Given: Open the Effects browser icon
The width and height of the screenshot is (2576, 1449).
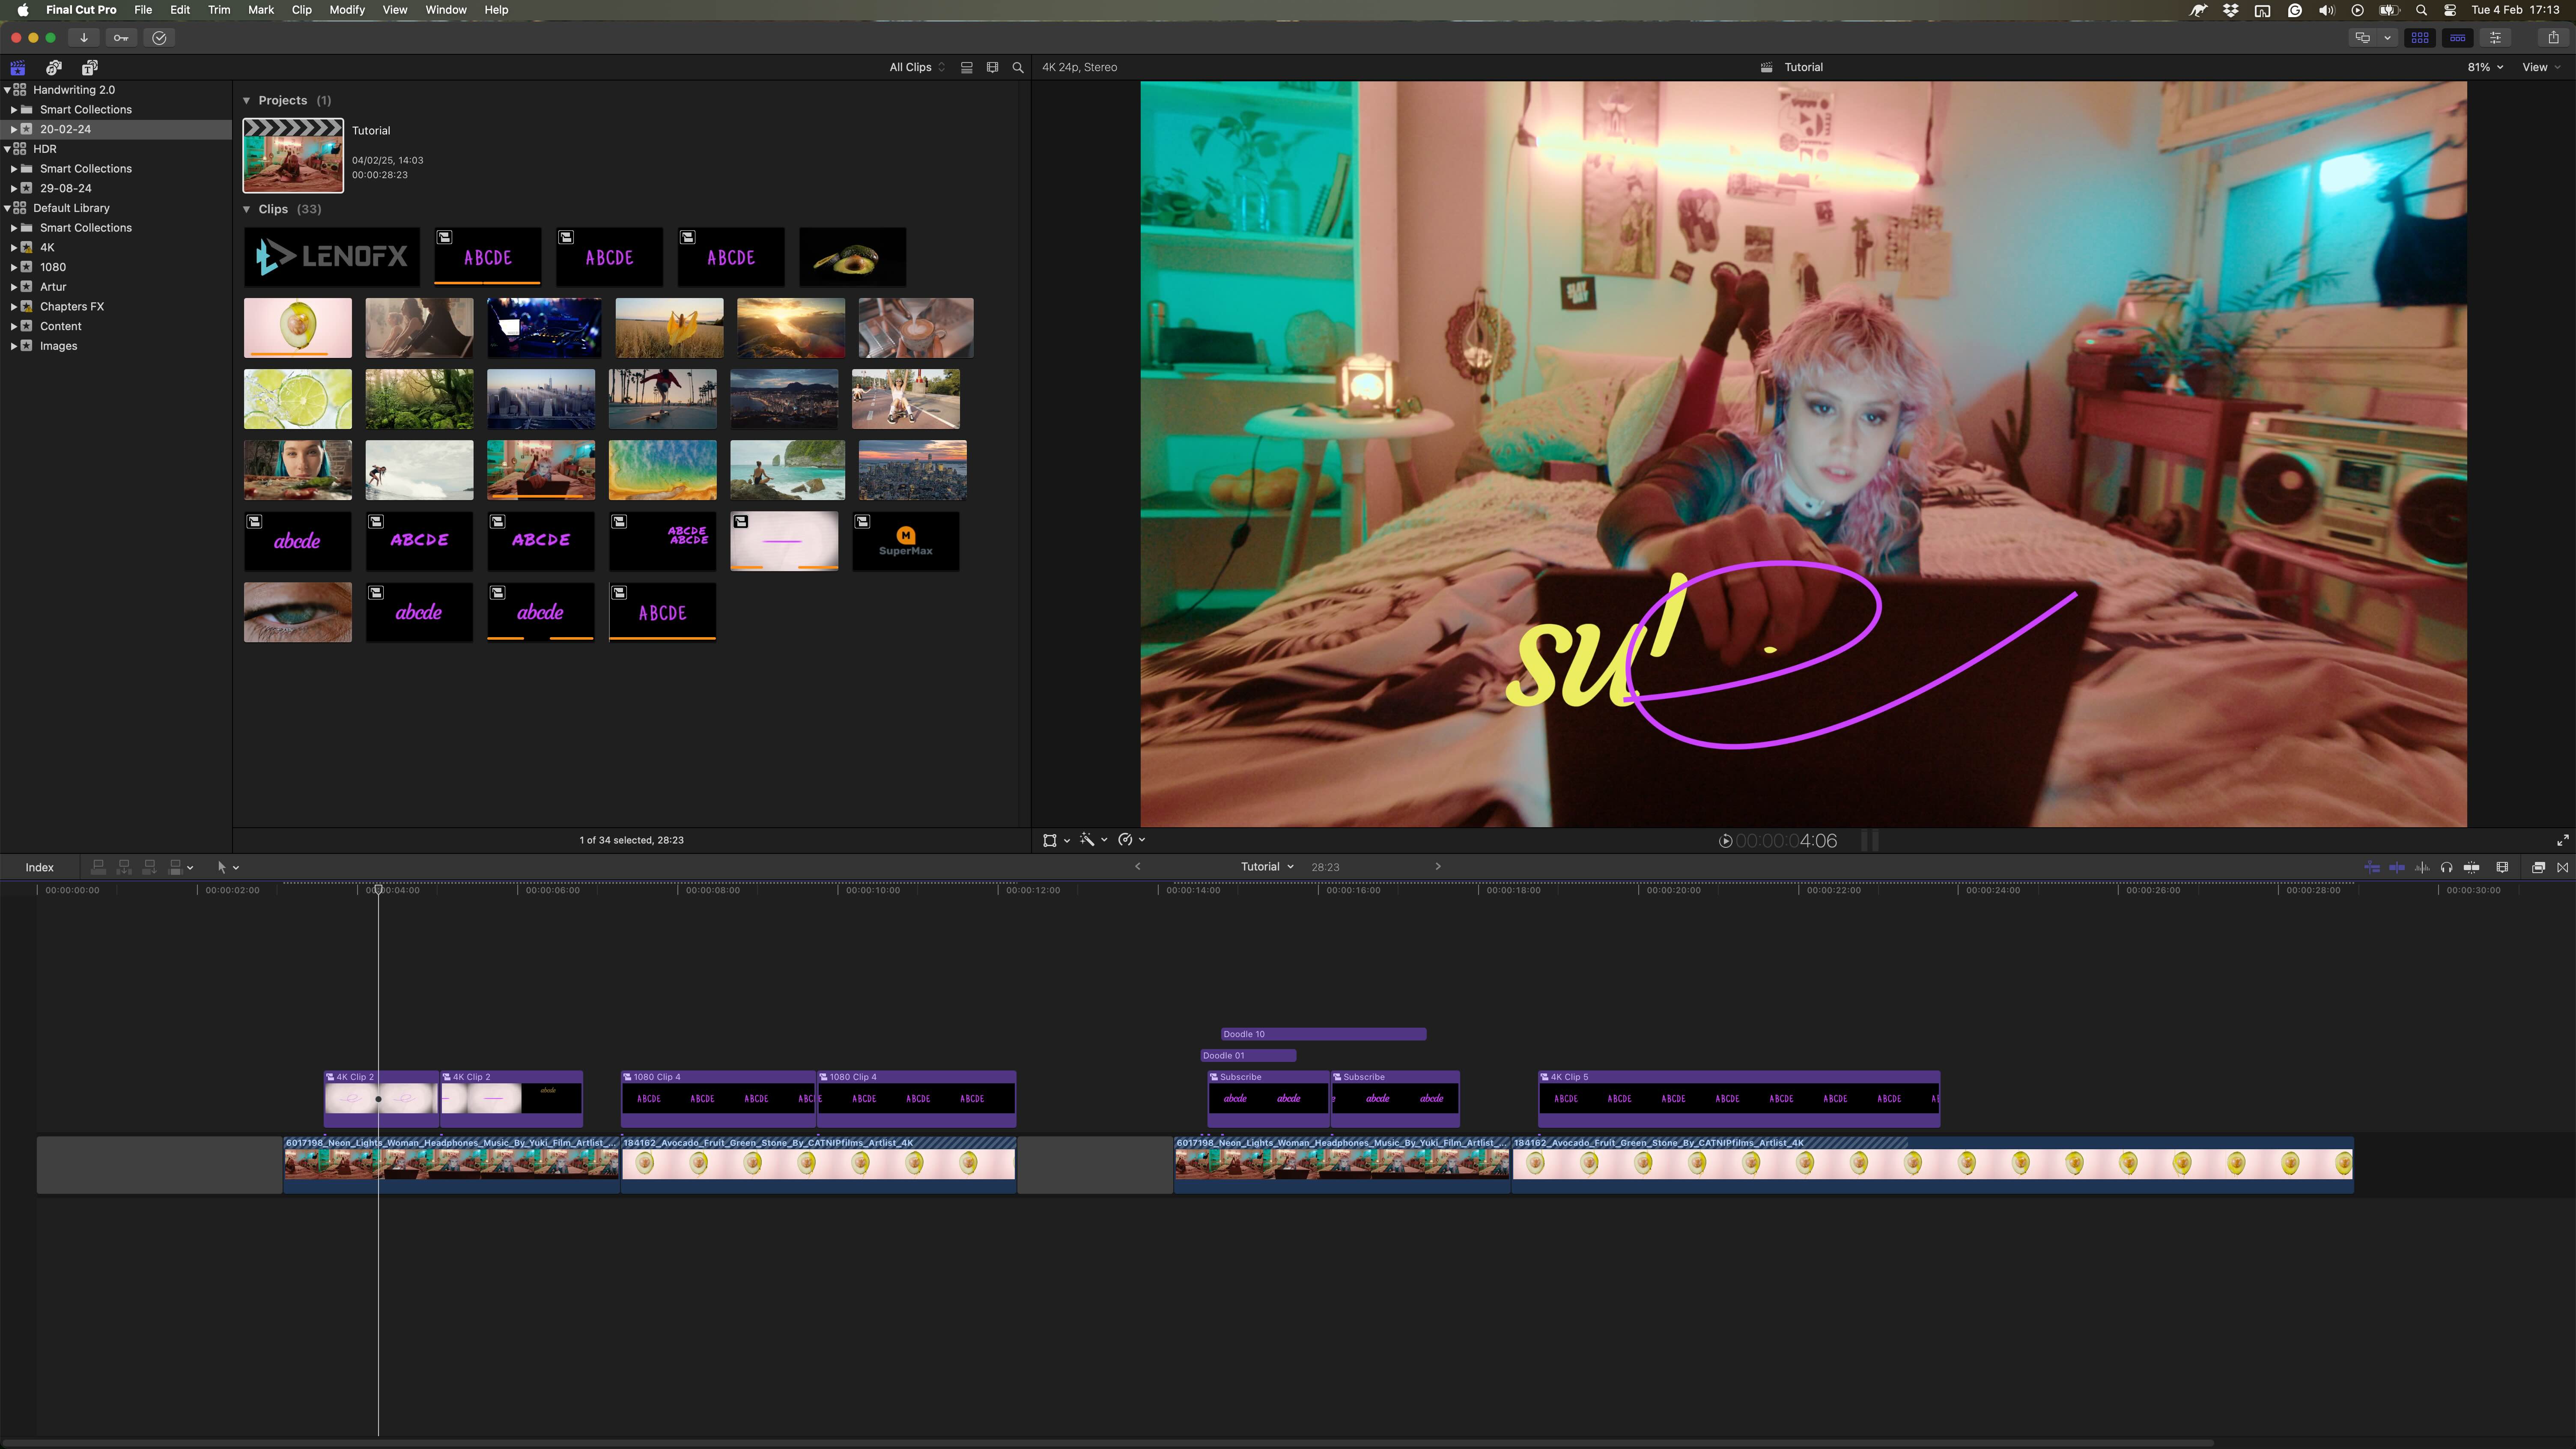Looking at the screenshot, I should point(2538,867).
